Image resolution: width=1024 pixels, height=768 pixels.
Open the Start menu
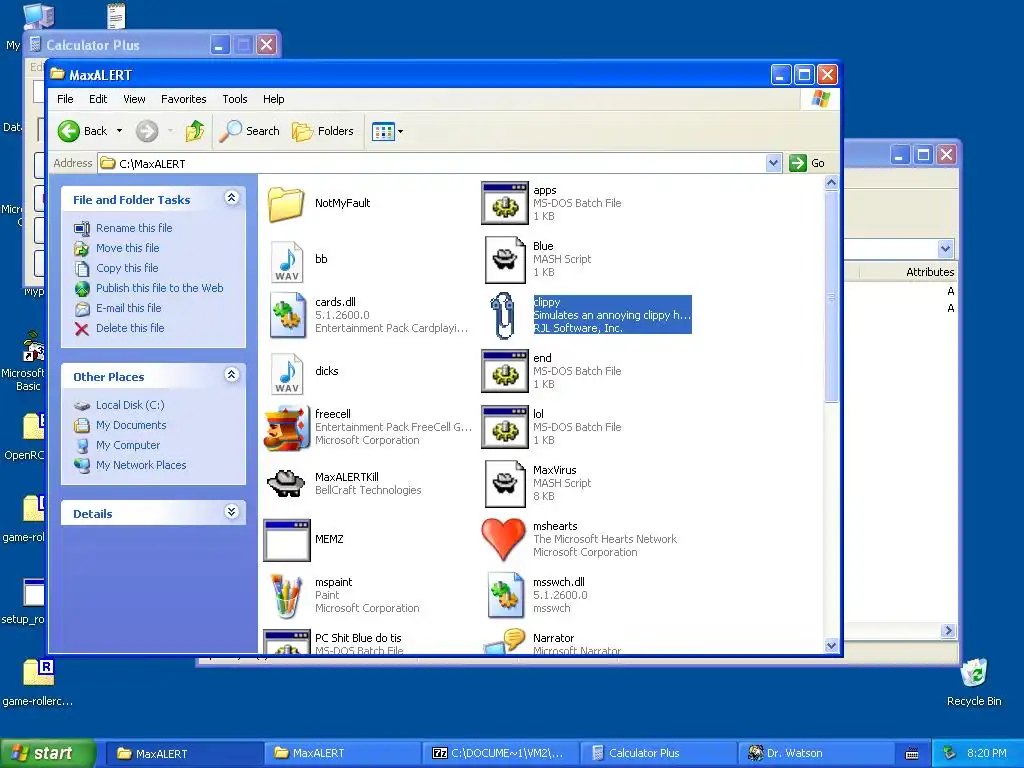coord(48,753)
